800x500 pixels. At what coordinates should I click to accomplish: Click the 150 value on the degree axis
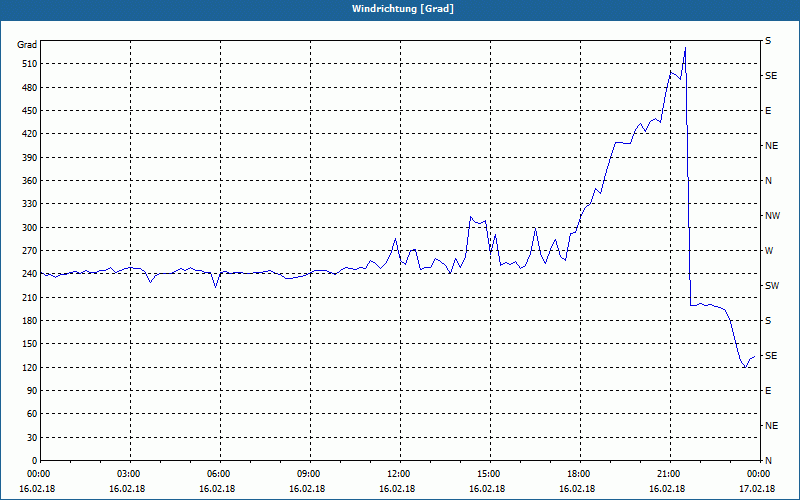pos(30,344)
